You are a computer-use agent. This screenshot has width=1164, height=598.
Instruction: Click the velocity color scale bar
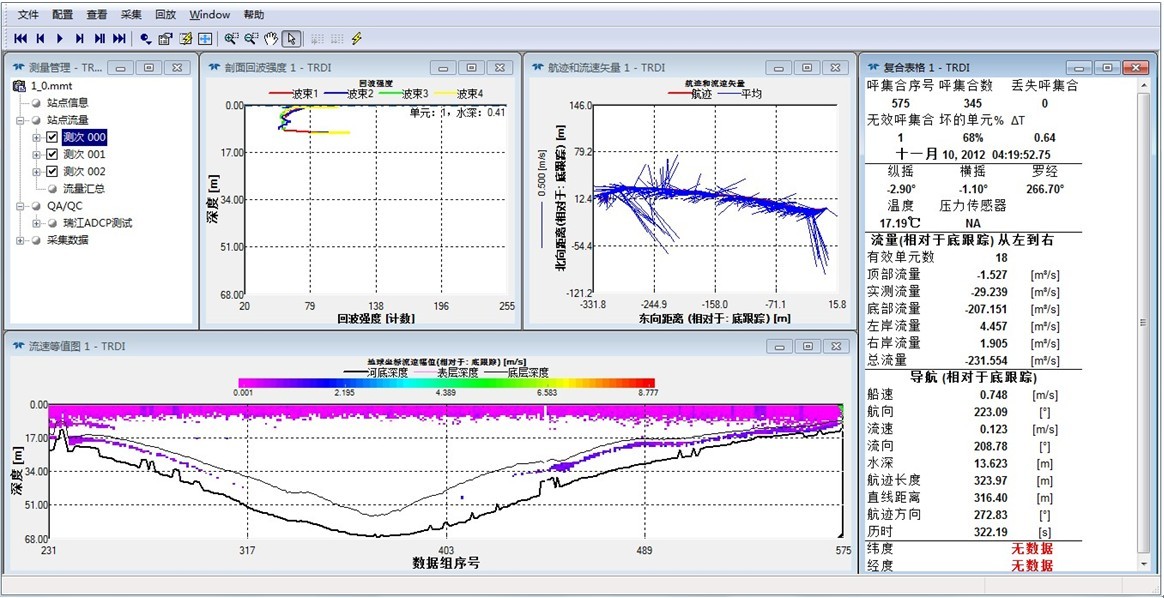[446, 382]
